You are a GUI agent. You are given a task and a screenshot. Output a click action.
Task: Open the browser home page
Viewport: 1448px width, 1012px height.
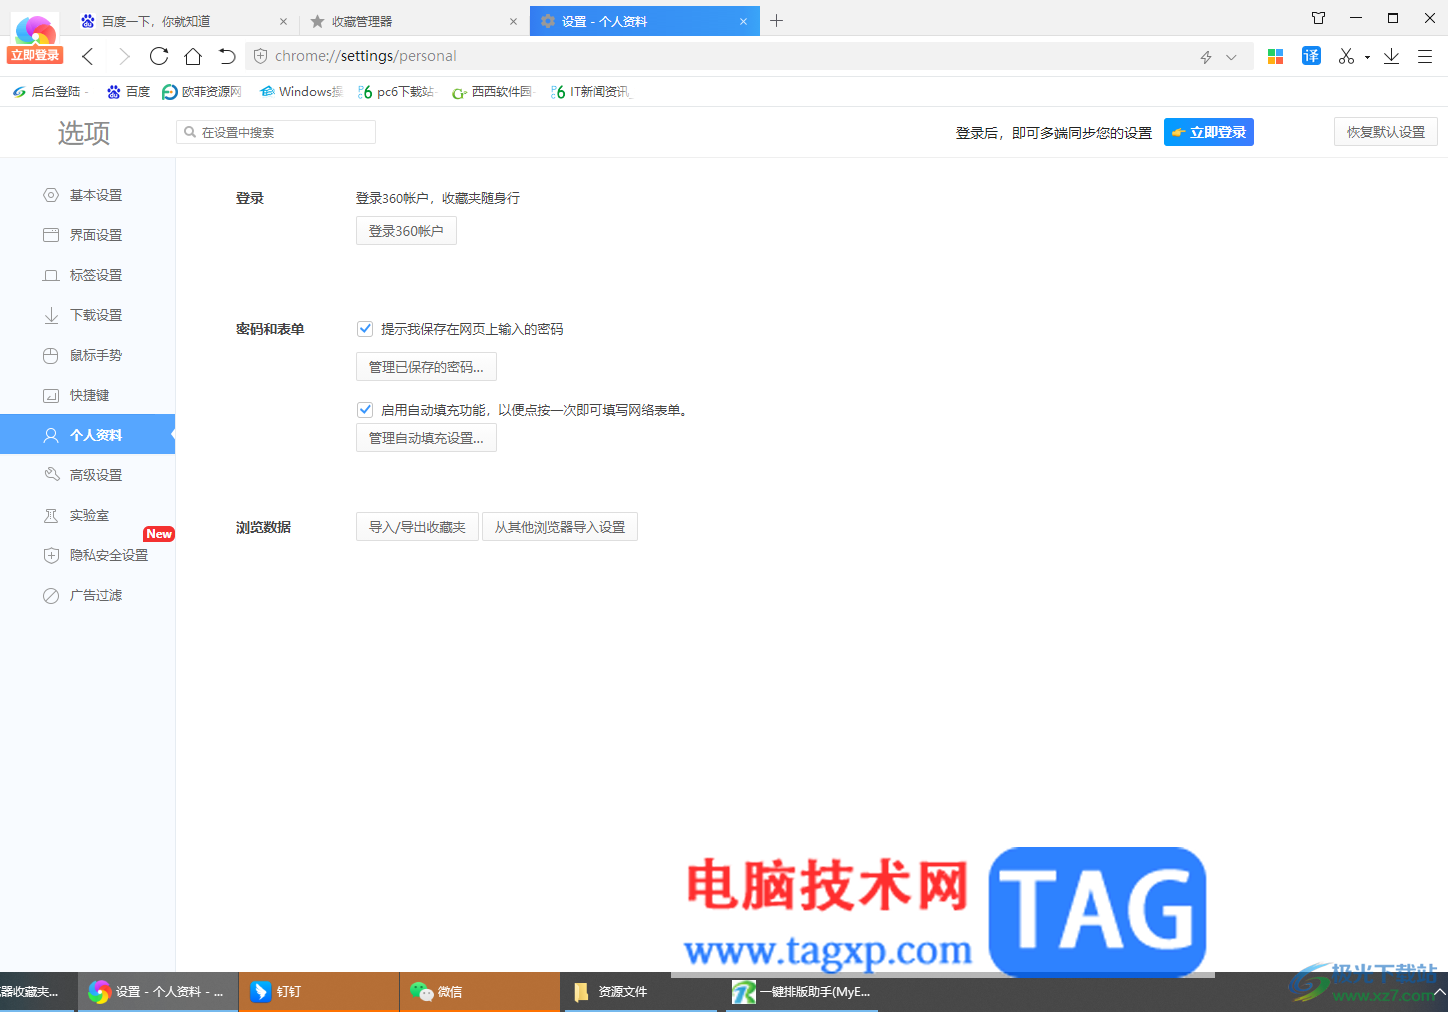point(193,56)
